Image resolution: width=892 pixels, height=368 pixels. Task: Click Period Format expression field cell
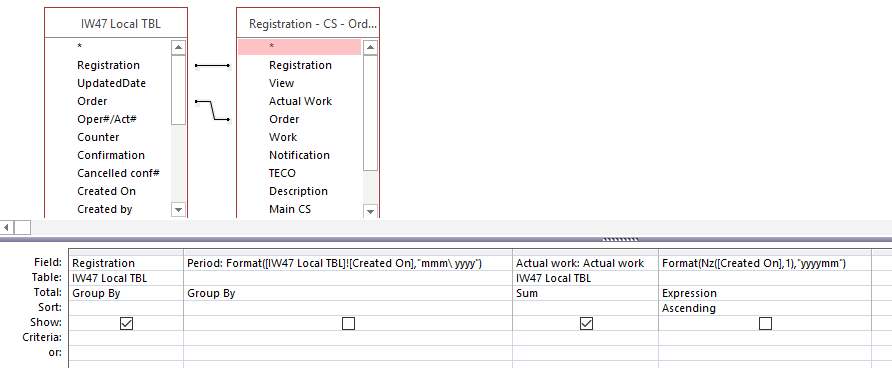pyautogui.click(x=348, y=263)
